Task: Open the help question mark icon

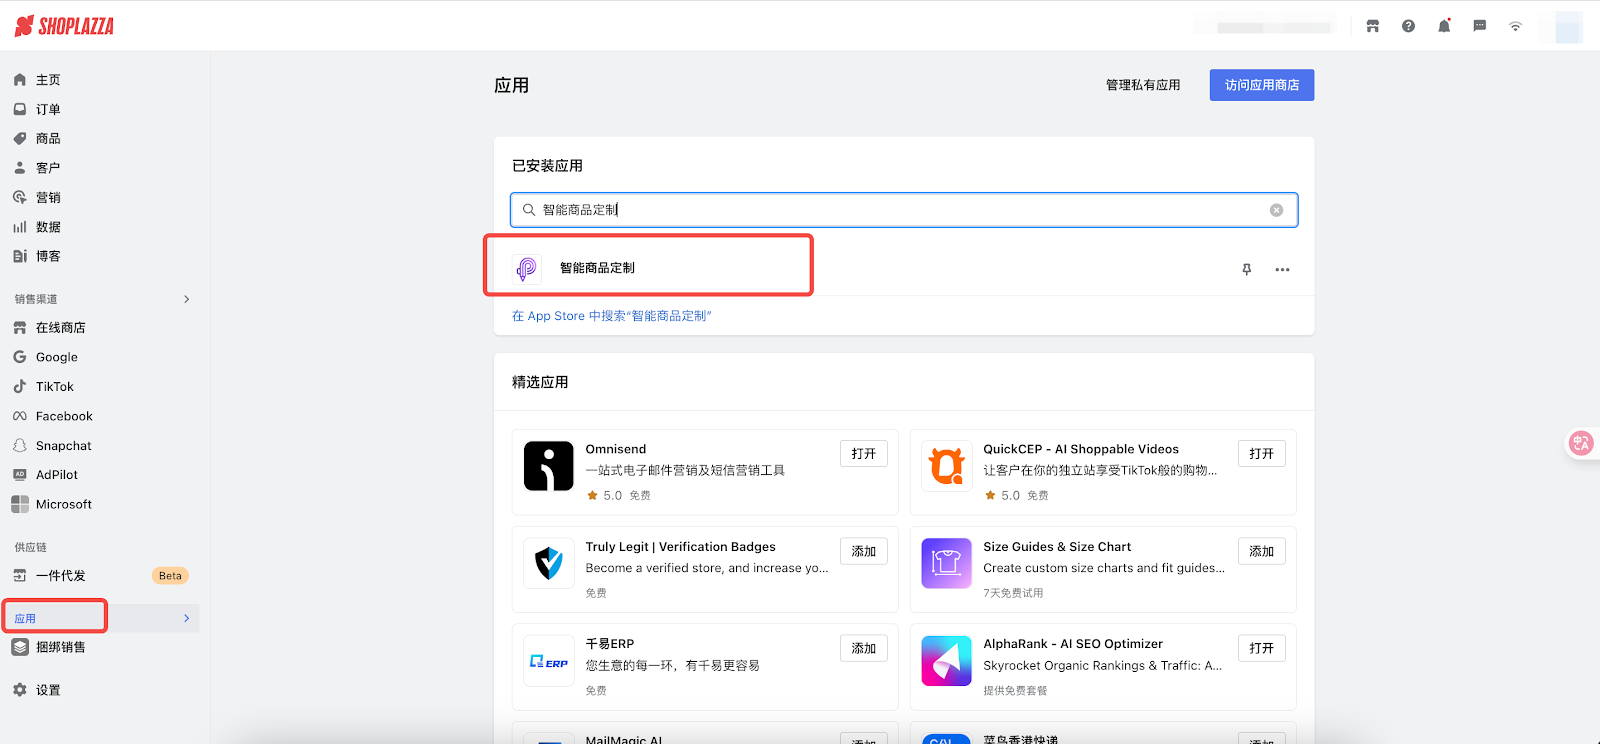Action: [1408, 26]
